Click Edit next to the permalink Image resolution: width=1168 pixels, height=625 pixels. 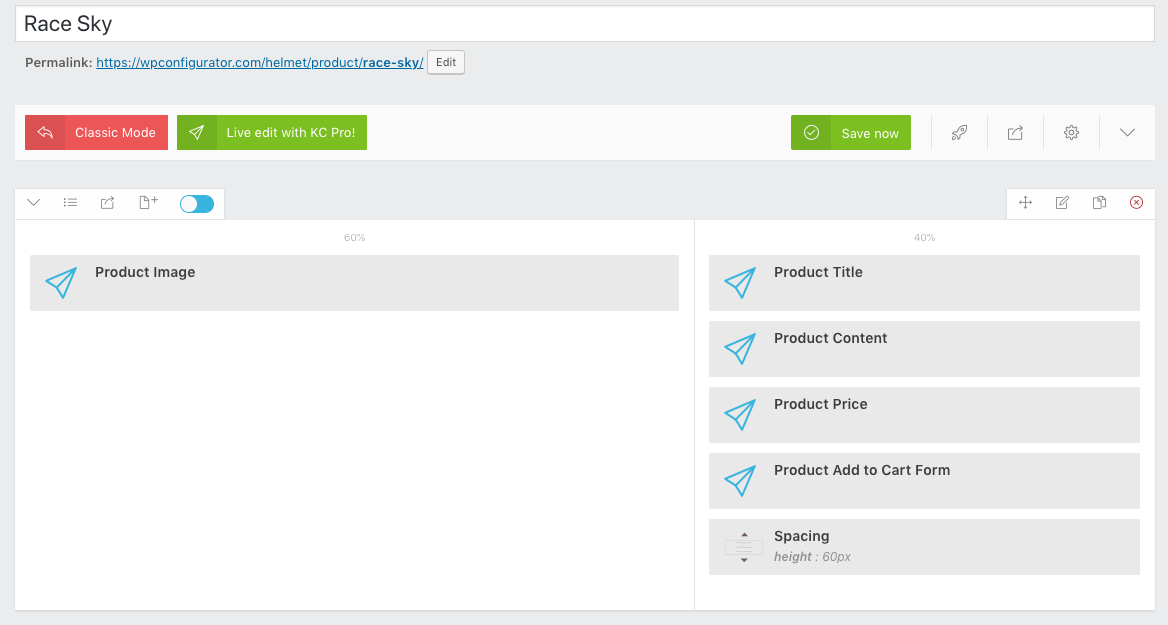click(x=446, y=63)
